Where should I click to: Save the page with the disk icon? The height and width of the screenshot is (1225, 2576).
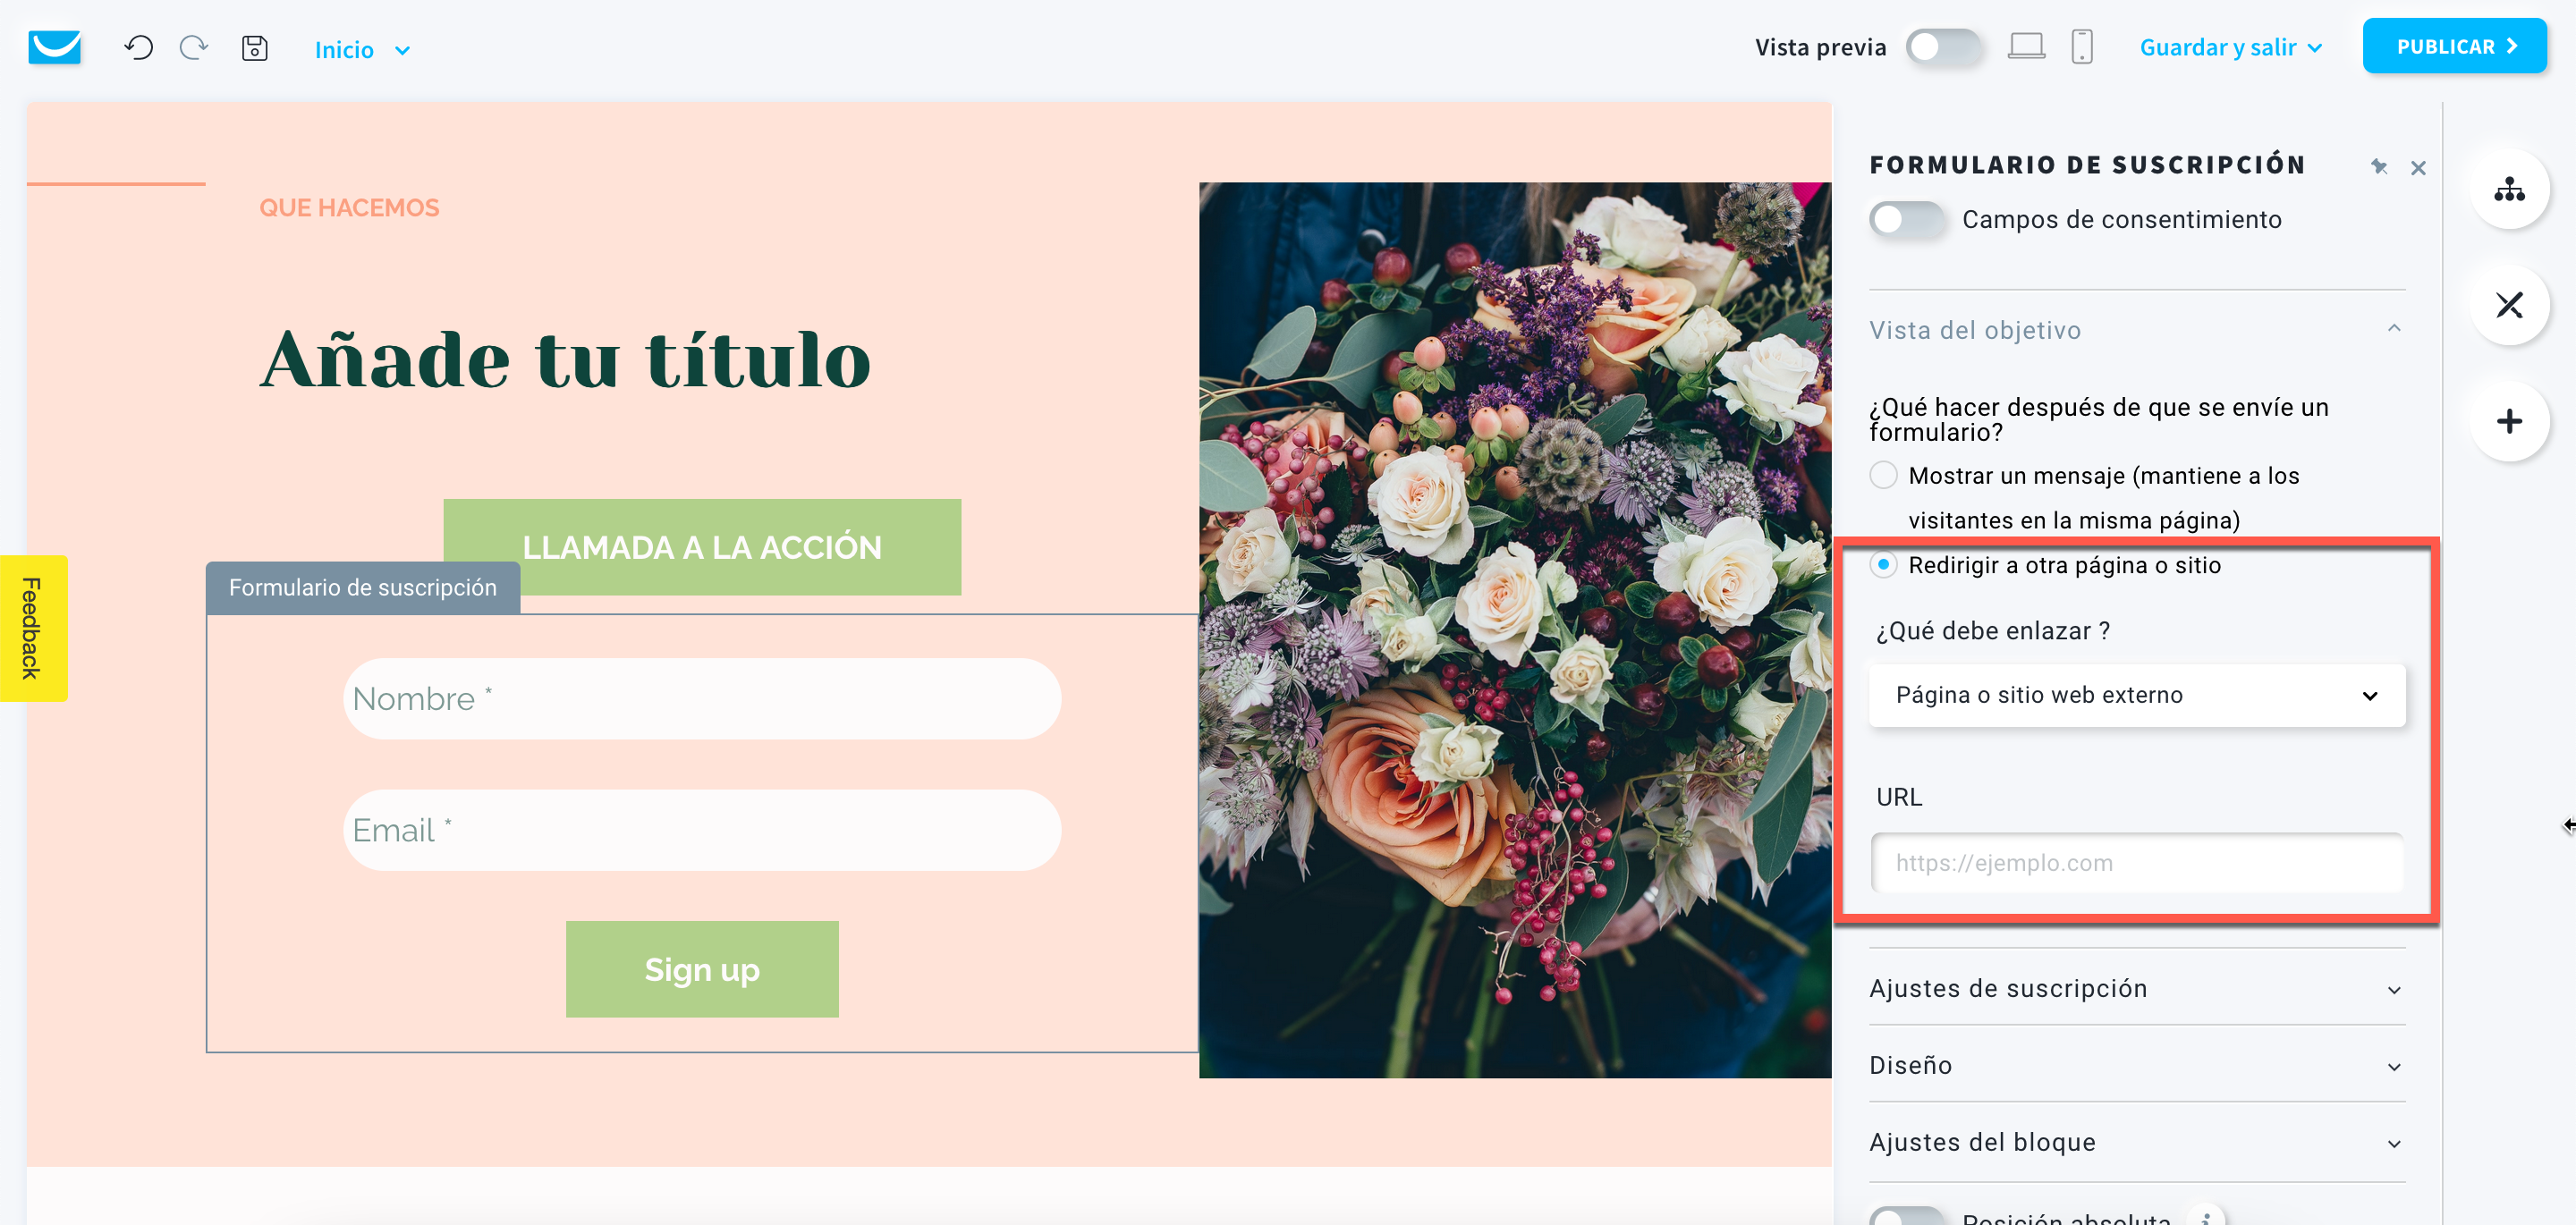[255, 47]
